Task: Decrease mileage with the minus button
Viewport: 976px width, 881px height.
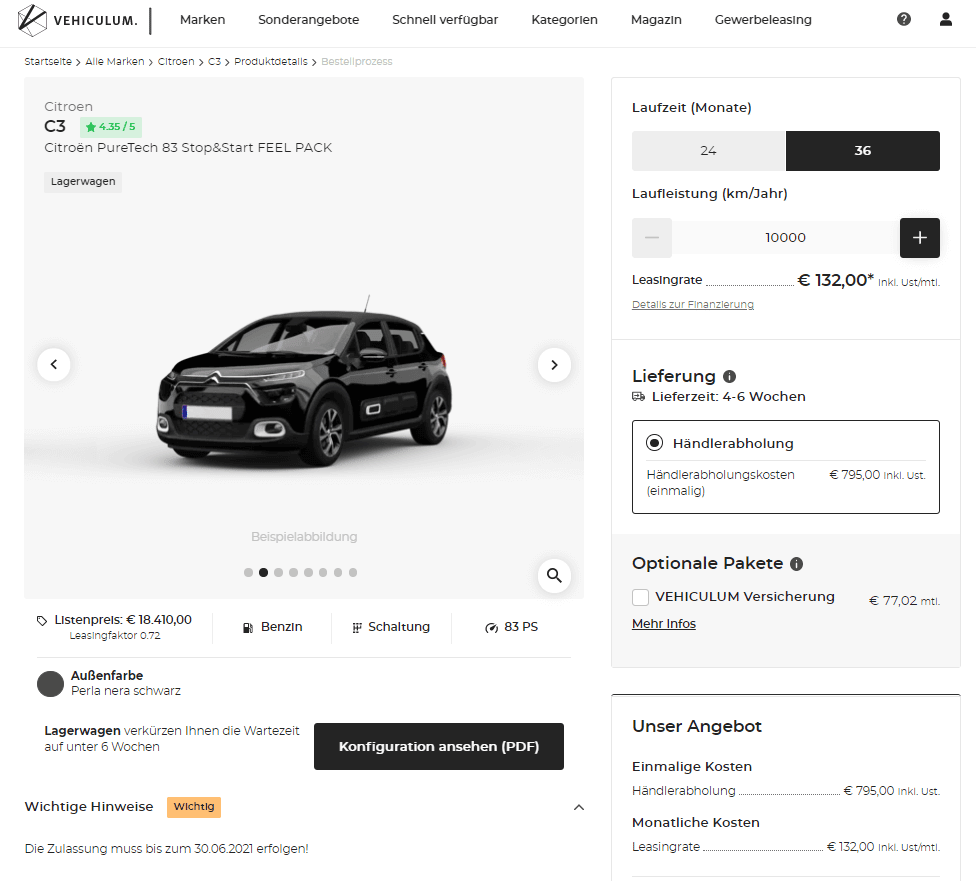Action: tap(652, 237)
